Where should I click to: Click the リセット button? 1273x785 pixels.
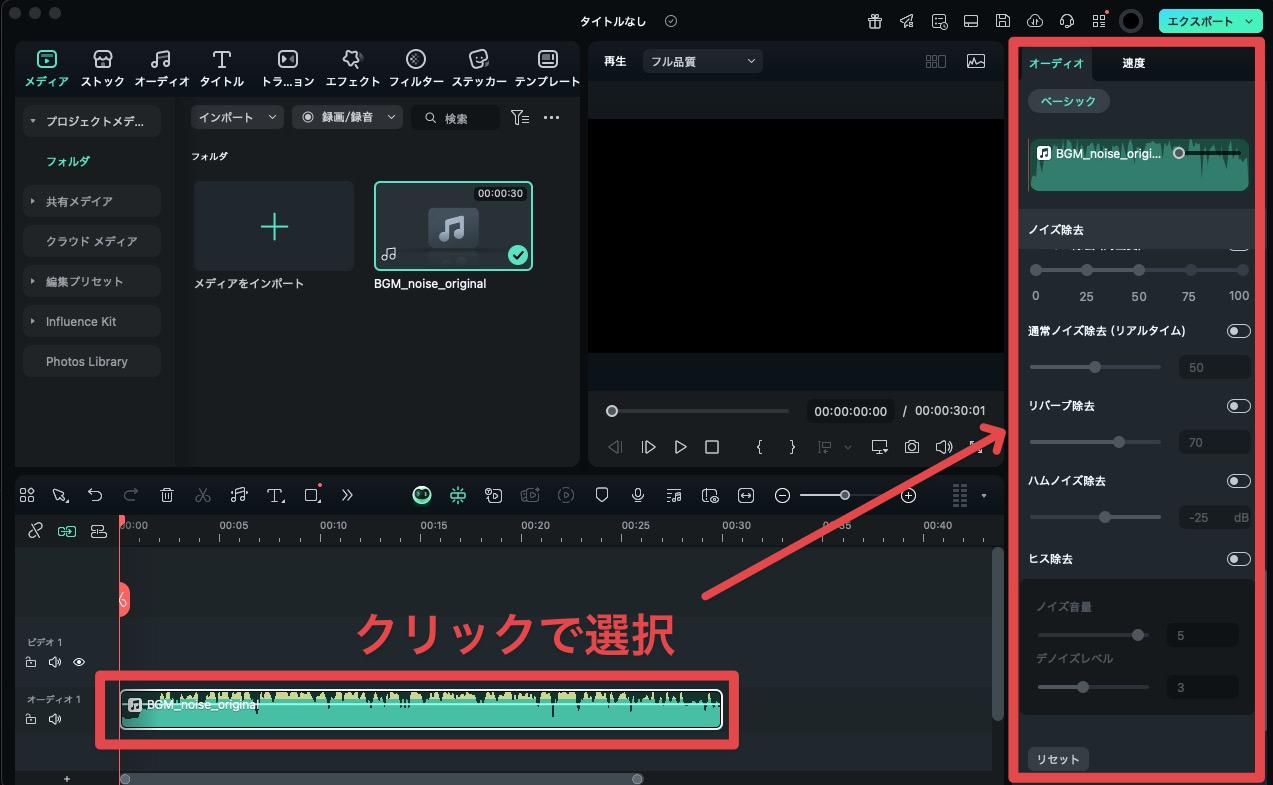pyautogui.click(x=1057, y=759)
